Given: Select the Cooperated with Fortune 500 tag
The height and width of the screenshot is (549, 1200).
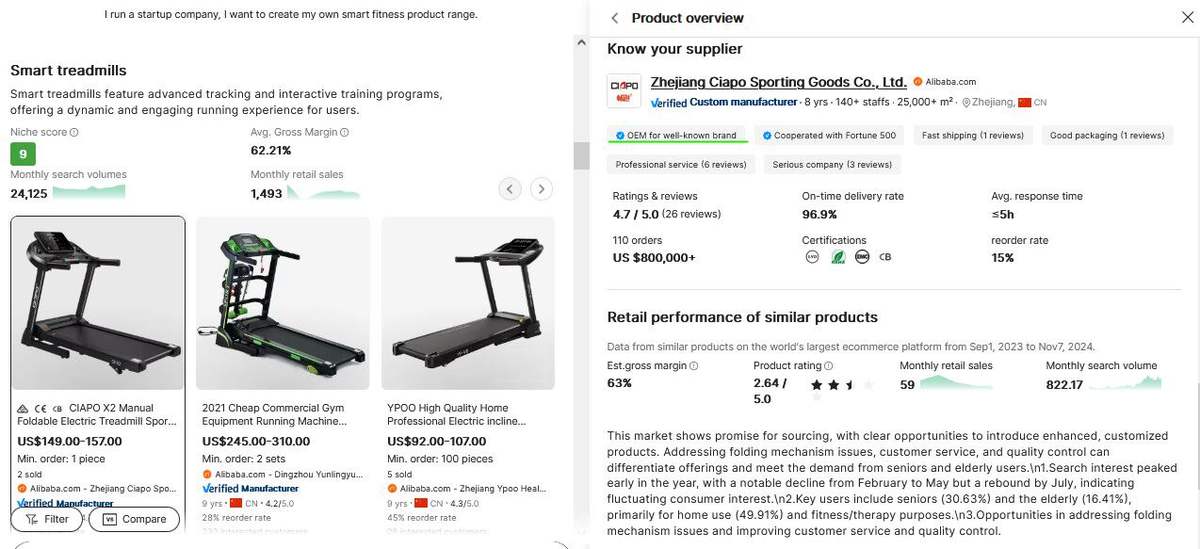Looking at the screenshot, I should coord(829,135).
